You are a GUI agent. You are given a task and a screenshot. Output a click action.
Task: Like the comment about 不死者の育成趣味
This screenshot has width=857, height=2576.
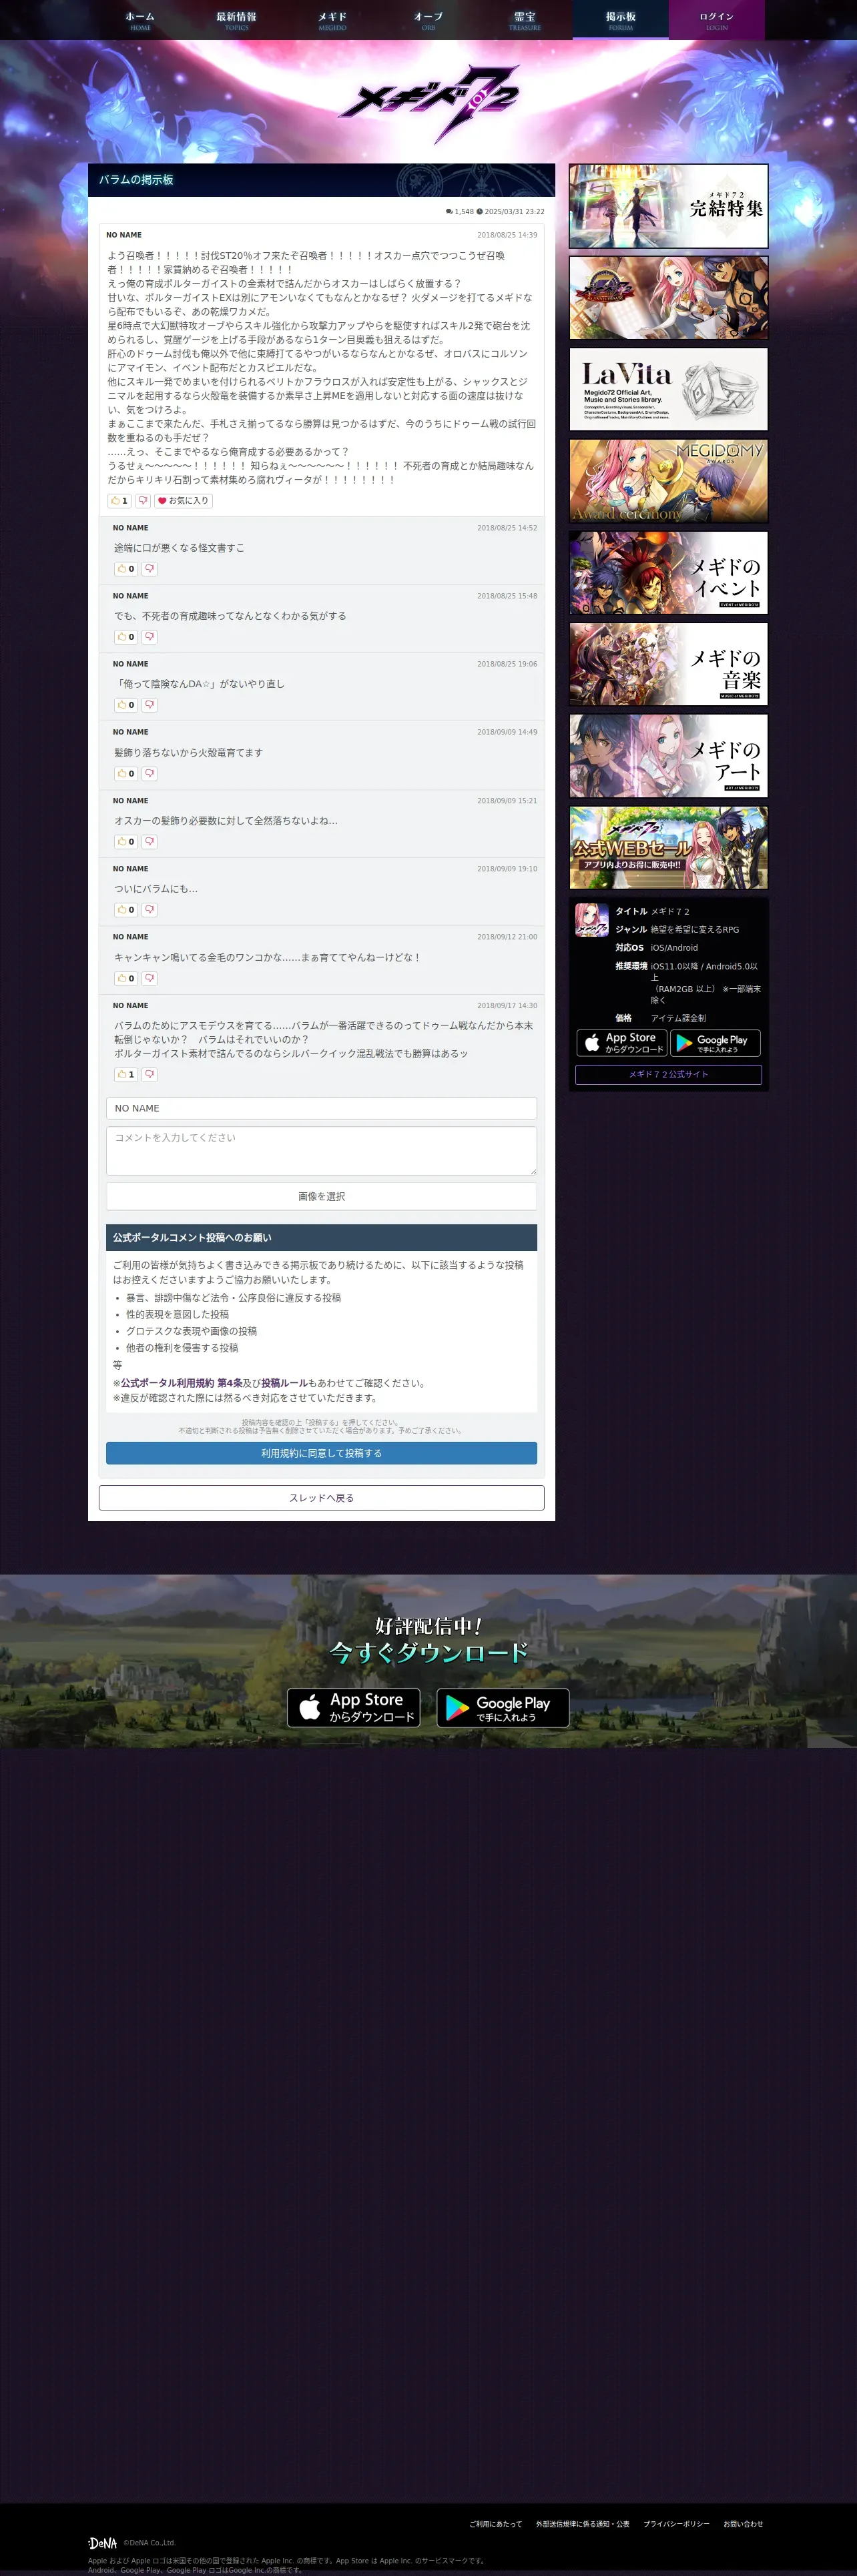[x=126, y=637]
